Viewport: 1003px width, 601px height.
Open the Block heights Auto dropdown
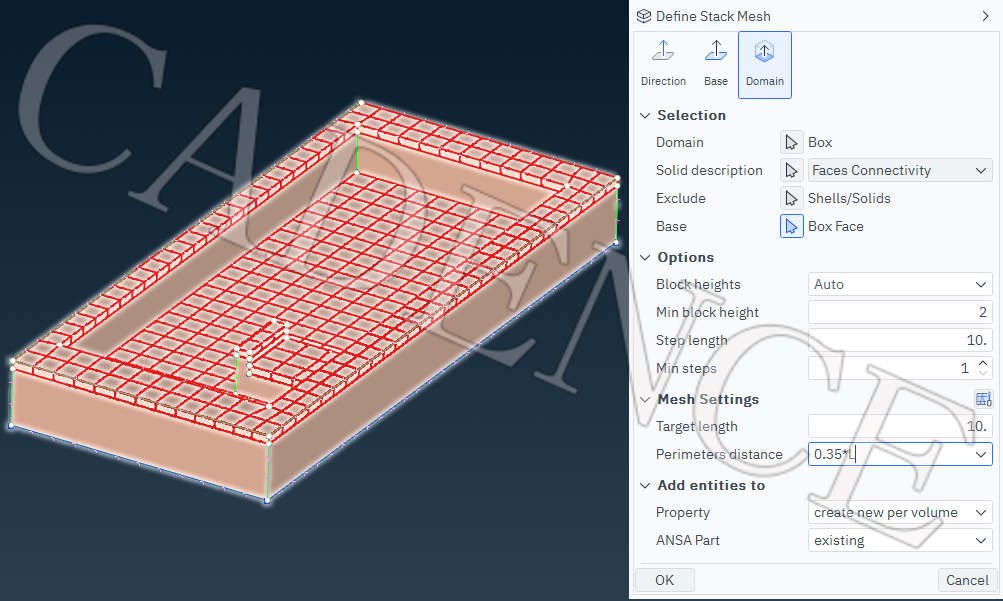coord(900,284)
